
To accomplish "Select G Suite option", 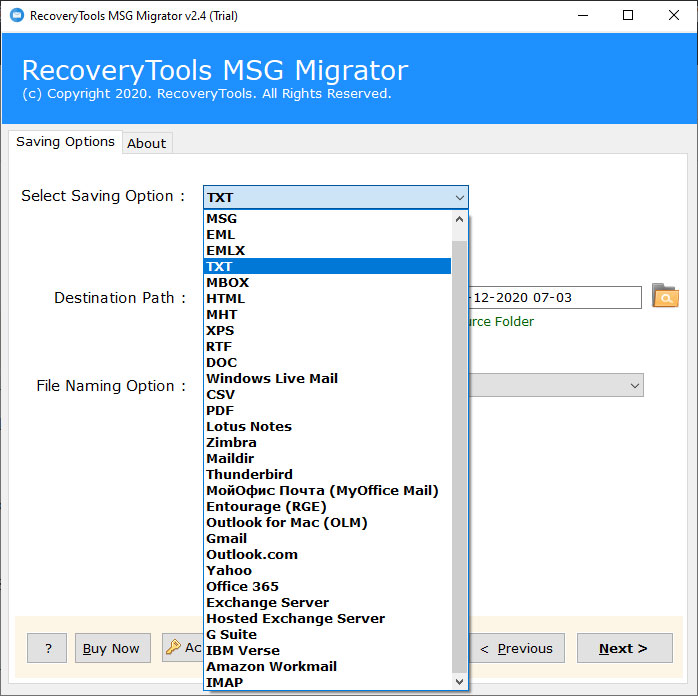I will click(x=327, y=635).
